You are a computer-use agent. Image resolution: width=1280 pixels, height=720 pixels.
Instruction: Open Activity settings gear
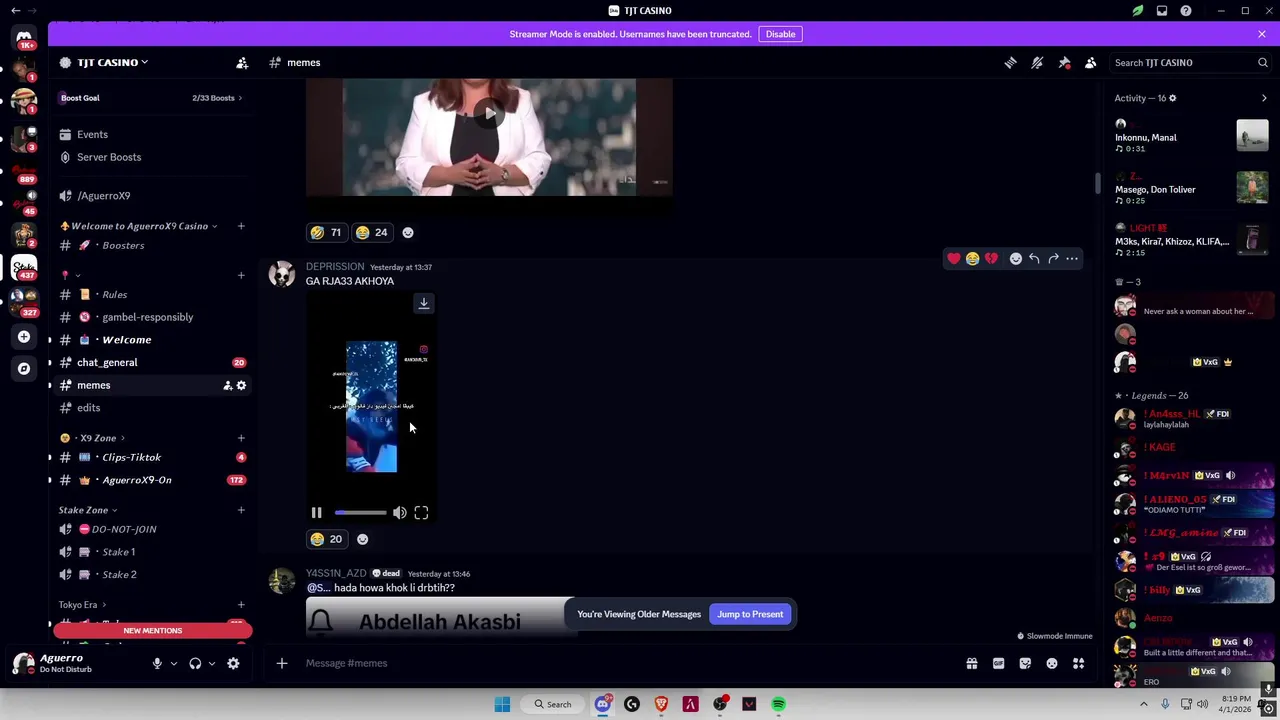(1172, 98)
